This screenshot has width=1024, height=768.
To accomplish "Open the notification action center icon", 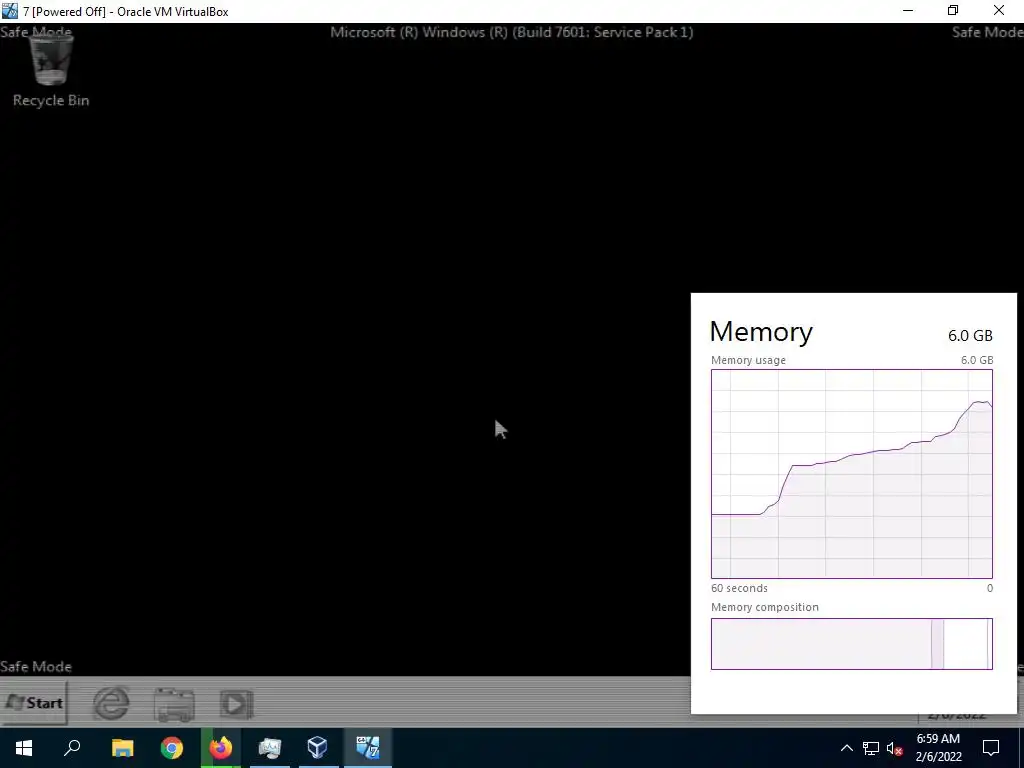I will pos(991,748).
